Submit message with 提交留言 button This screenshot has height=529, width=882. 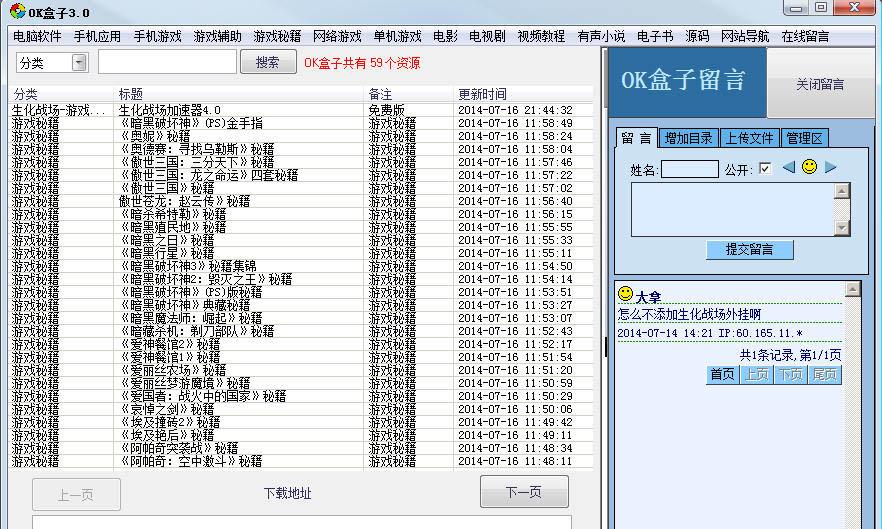749,249
